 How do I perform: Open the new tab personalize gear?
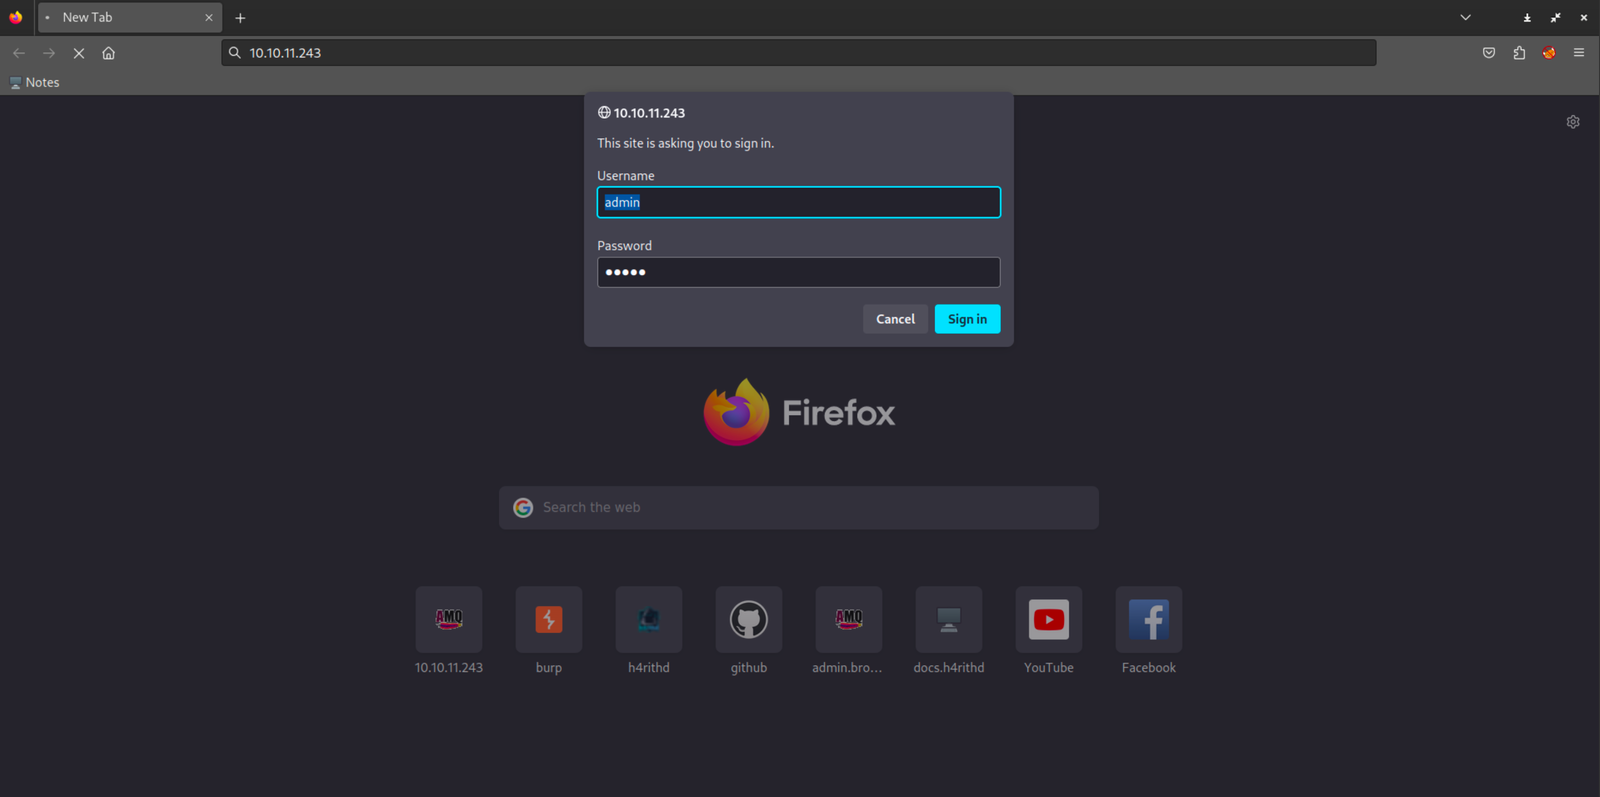pyautogui.click(x=1573, y=122)
